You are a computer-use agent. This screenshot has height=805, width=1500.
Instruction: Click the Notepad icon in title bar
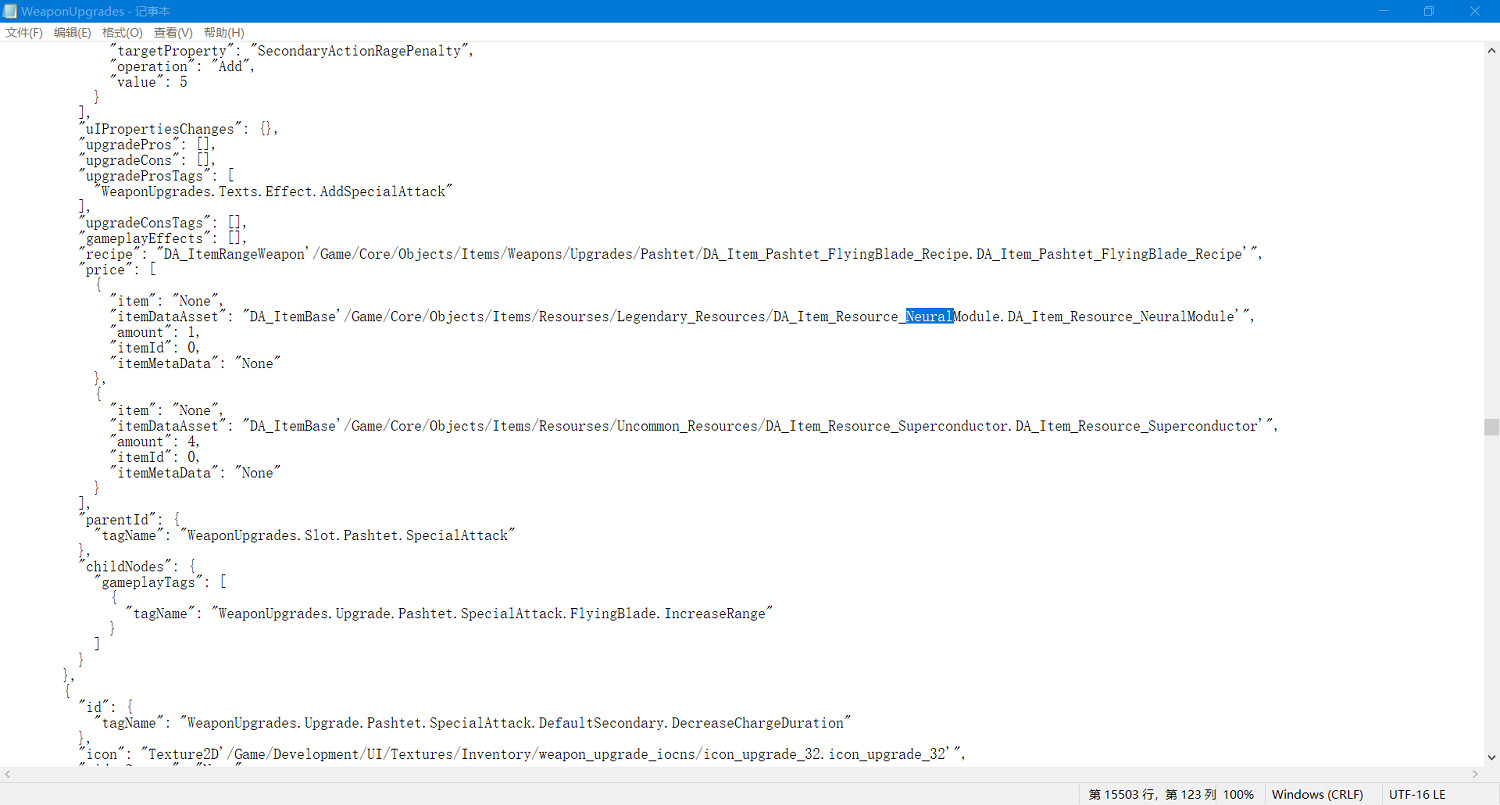[10, 11]
